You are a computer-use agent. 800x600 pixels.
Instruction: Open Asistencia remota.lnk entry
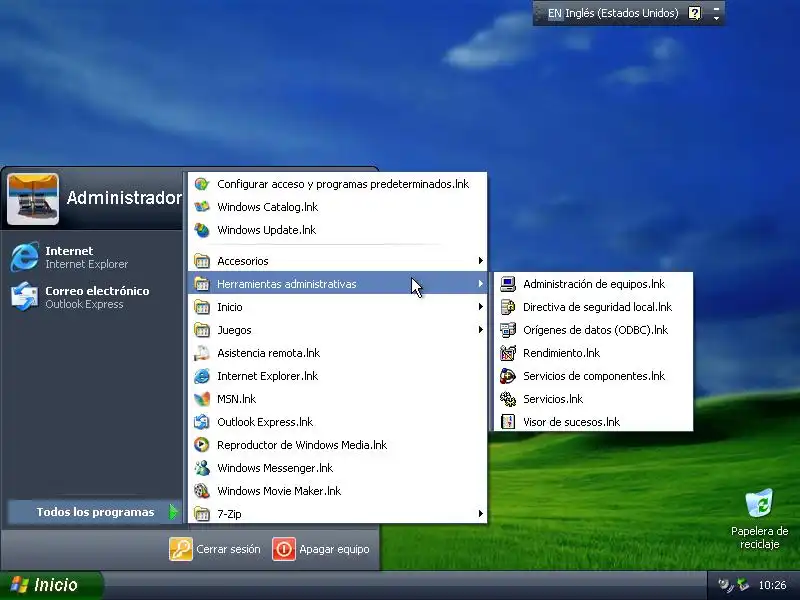[337, 353]
